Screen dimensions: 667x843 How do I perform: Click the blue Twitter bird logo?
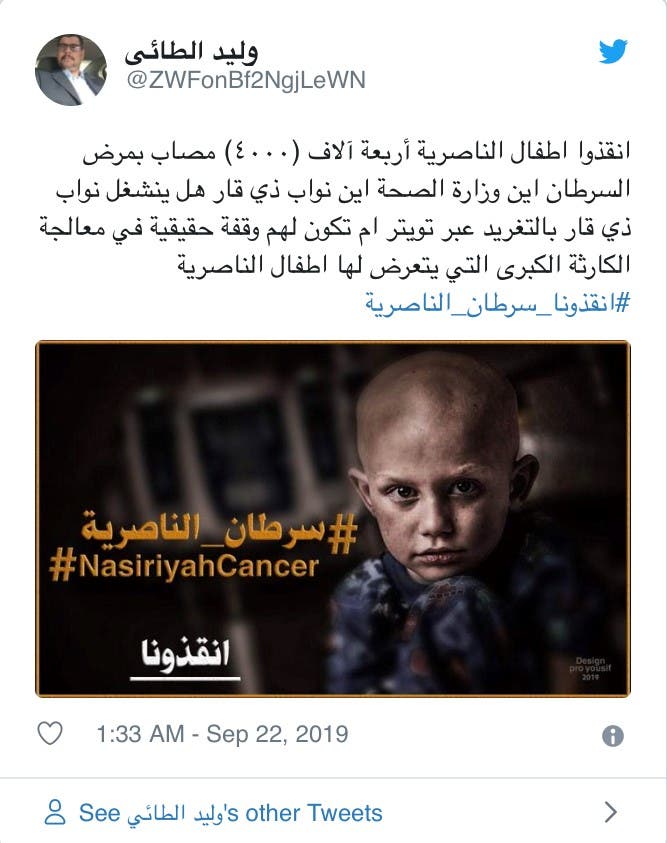pyautogui.click(x=613, y=51)
